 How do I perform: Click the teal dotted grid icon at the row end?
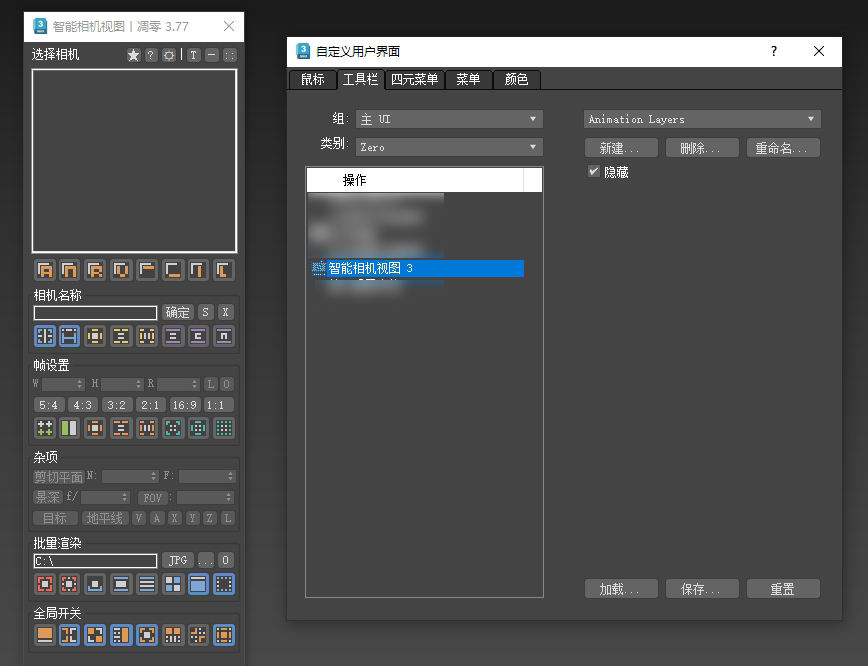pyautogui.click(x=224, y=428)
